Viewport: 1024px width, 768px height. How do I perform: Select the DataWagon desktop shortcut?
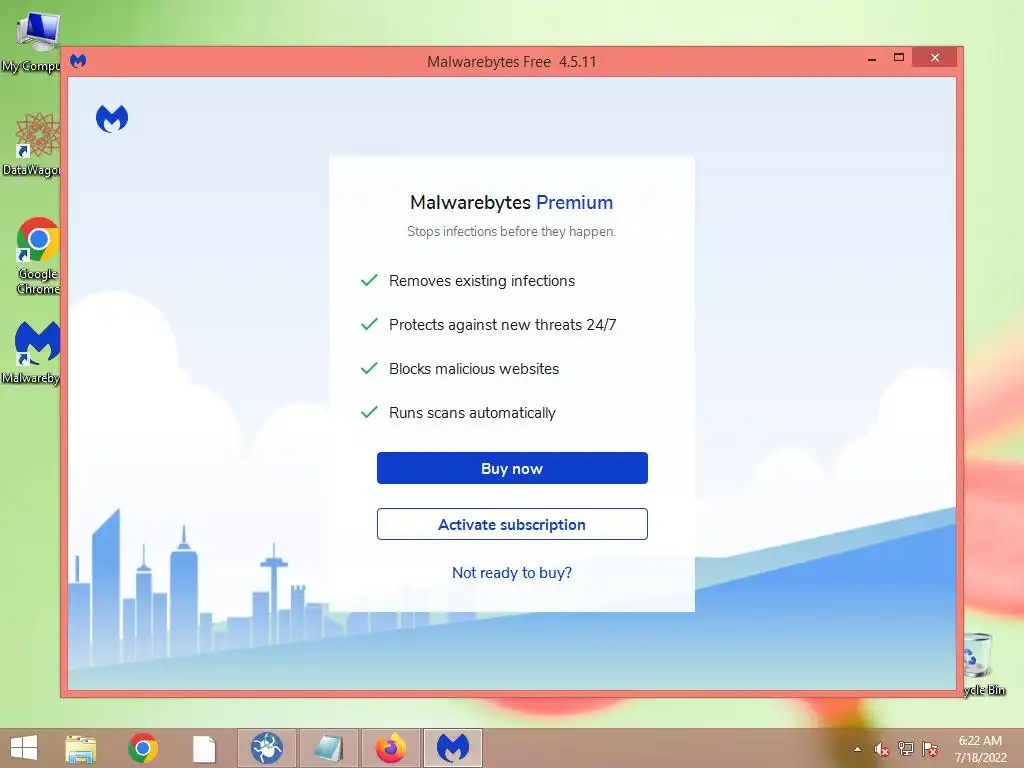tap(31, 144)
